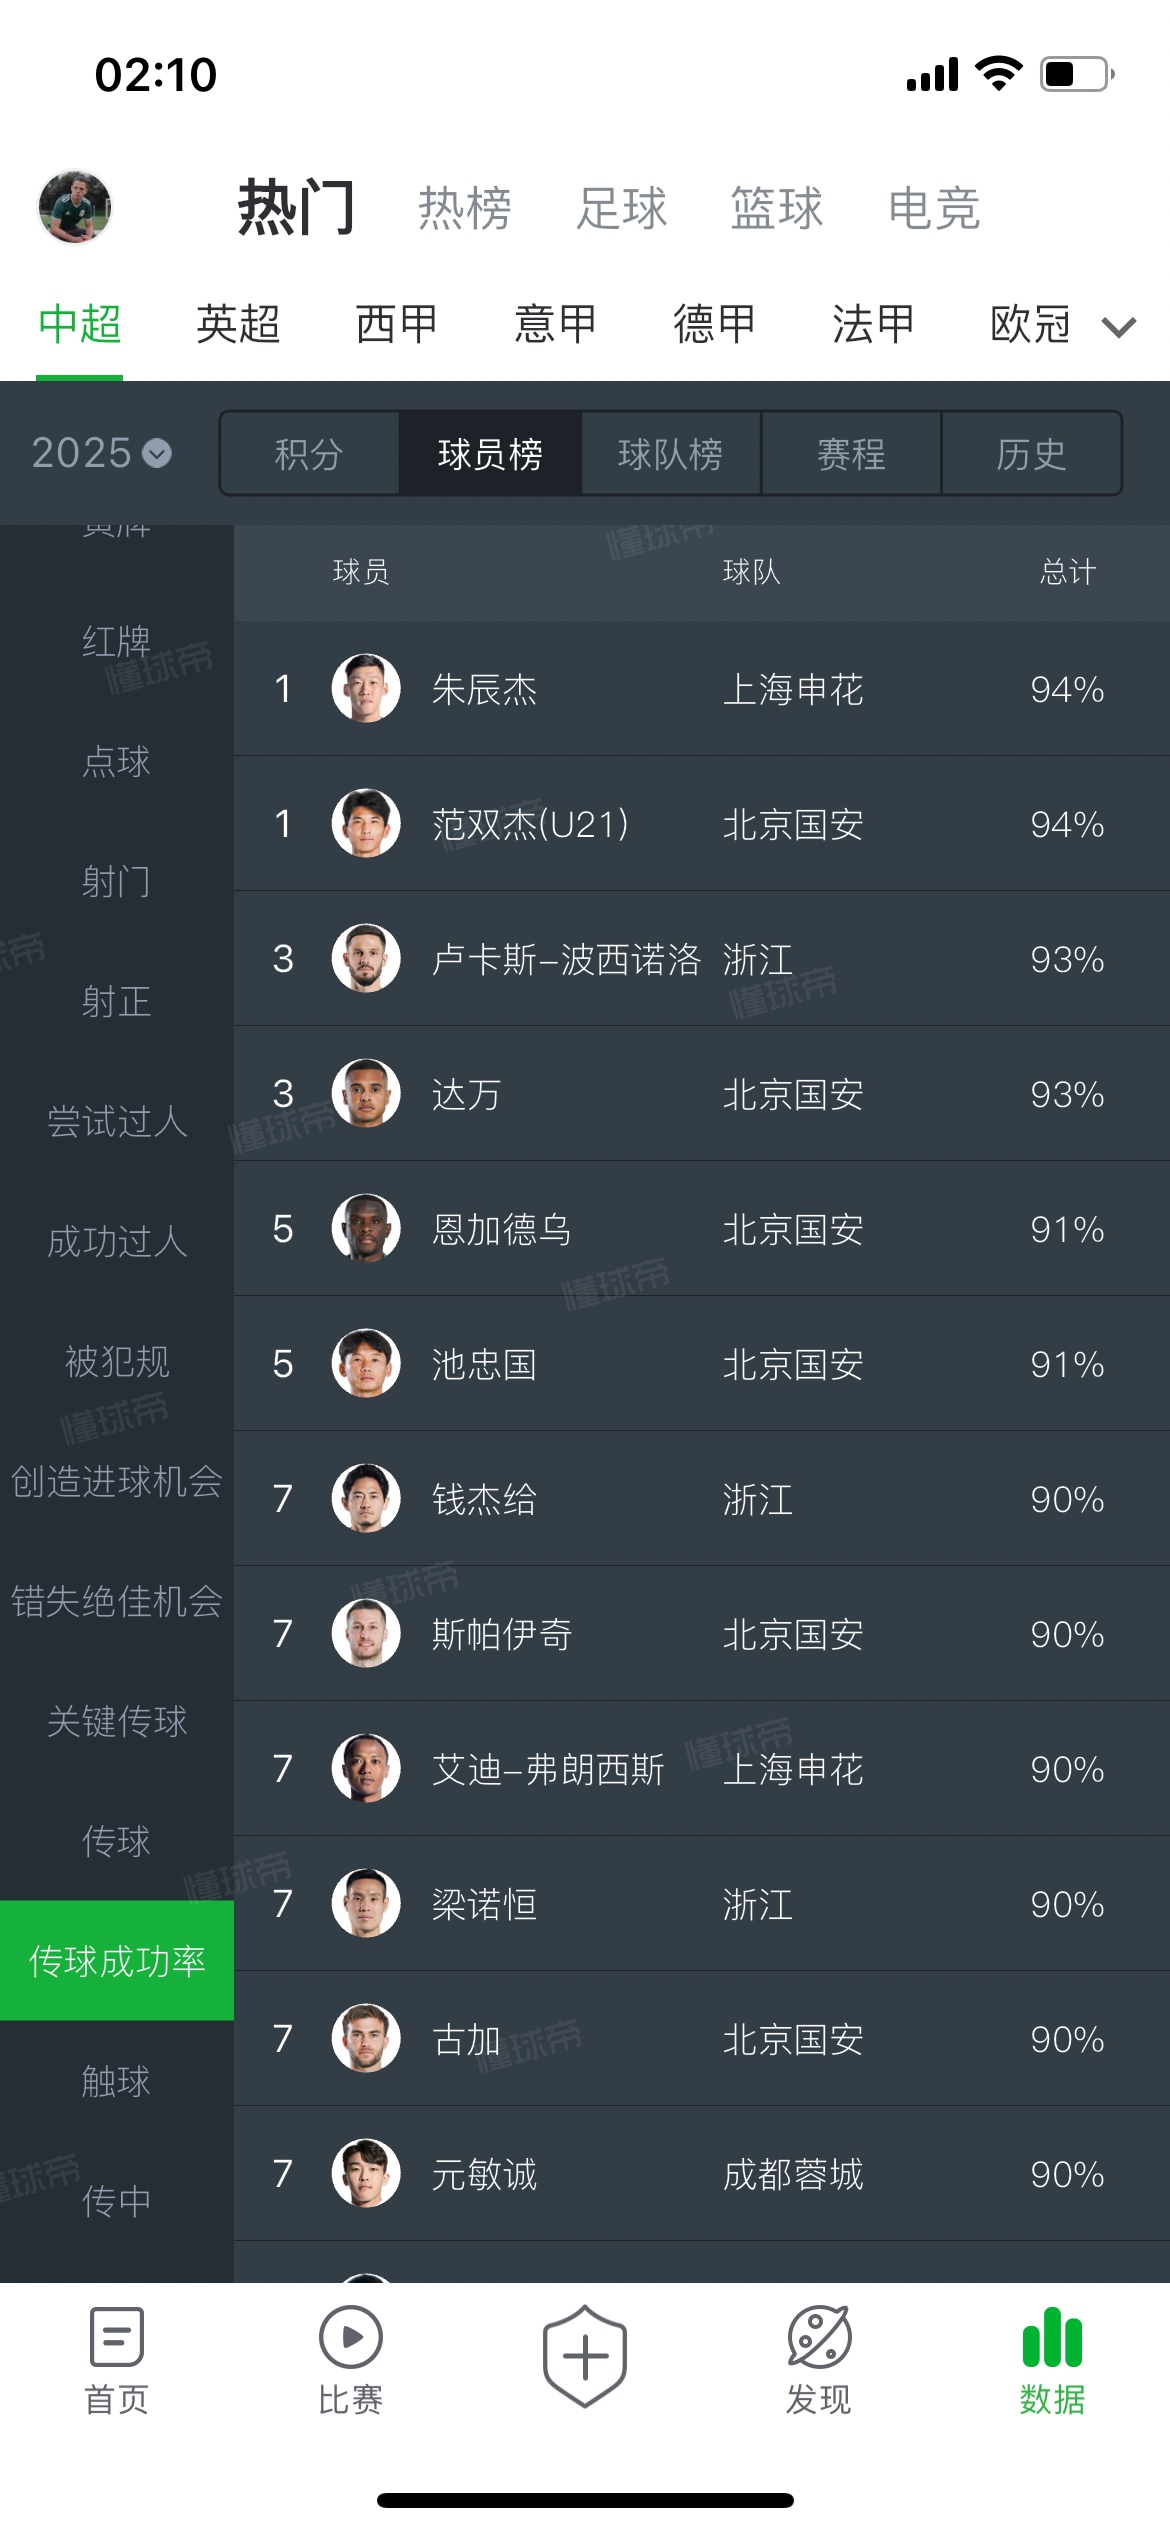The height and width of the screenshot is (2532, 1170).
Task: Expand the league list chevron
Action: tap(1119, 326)
